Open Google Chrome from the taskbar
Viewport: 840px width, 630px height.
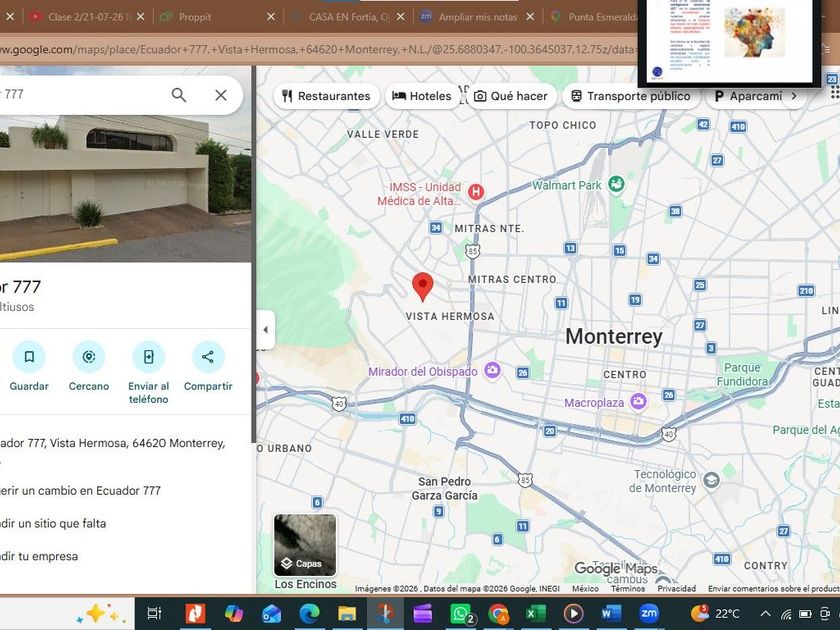[498, 613]
